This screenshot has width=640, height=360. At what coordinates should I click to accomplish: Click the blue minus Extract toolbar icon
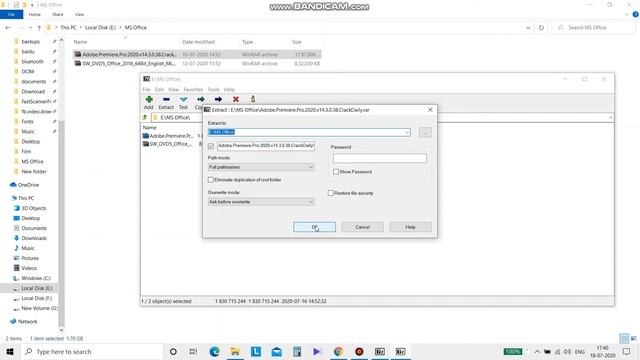(x=166, y=99)
